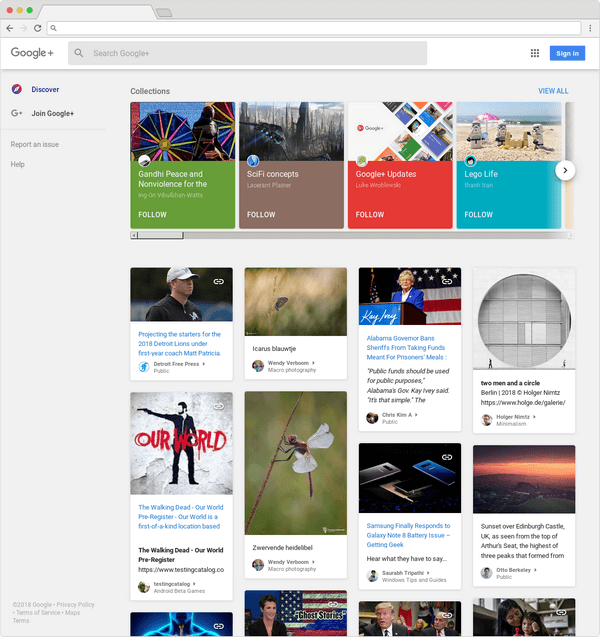This screenshot has height=637, width=600.
Task: Expand arrow next to Saurabh Tripathi
Action: 428,573
